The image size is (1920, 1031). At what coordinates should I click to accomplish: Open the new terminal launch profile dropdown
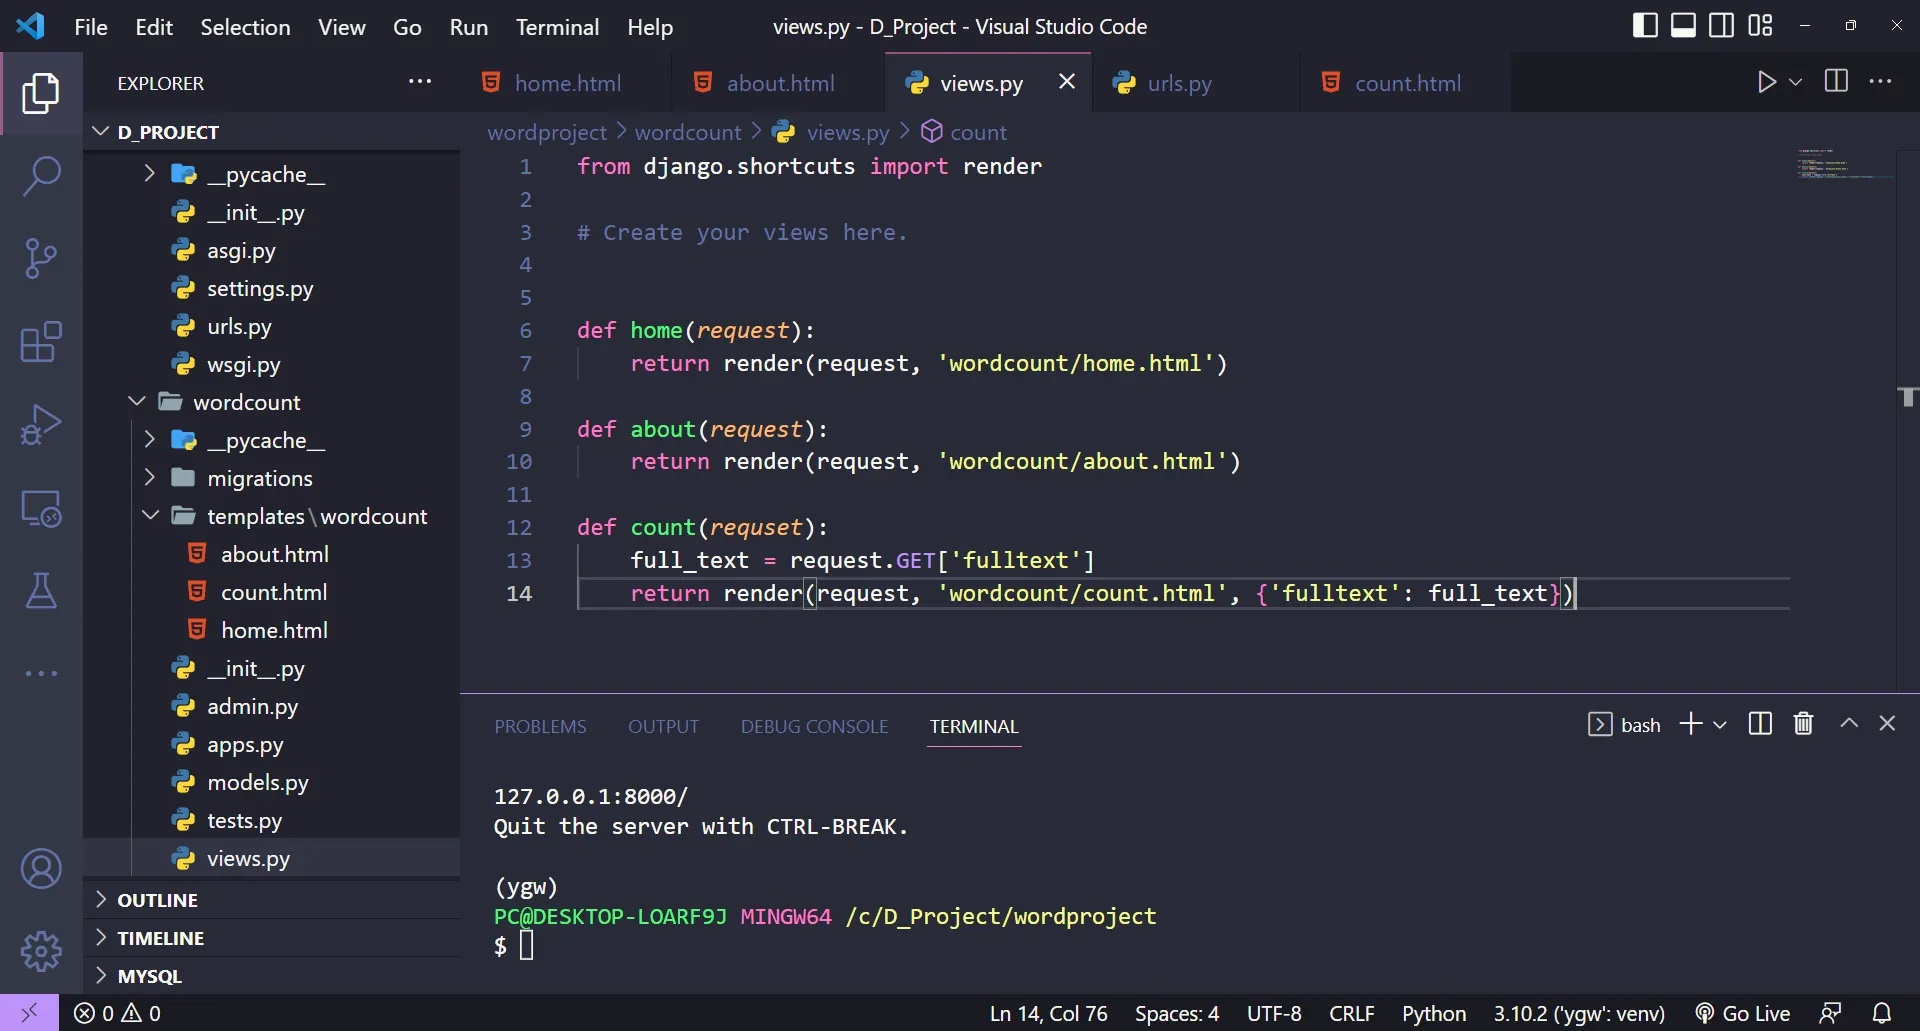tap(1720, 725)
